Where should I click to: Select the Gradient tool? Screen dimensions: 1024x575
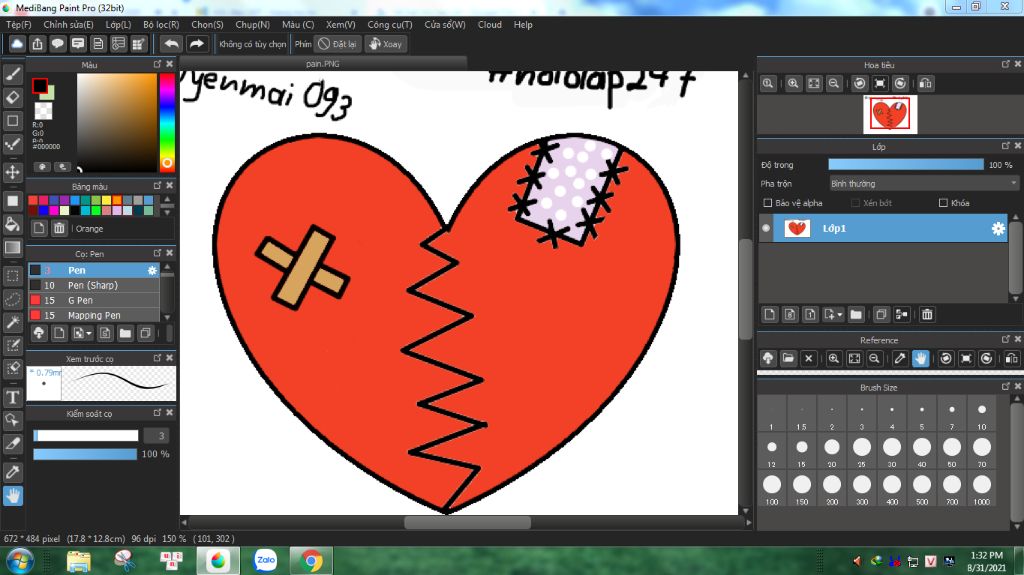point(12,248)
